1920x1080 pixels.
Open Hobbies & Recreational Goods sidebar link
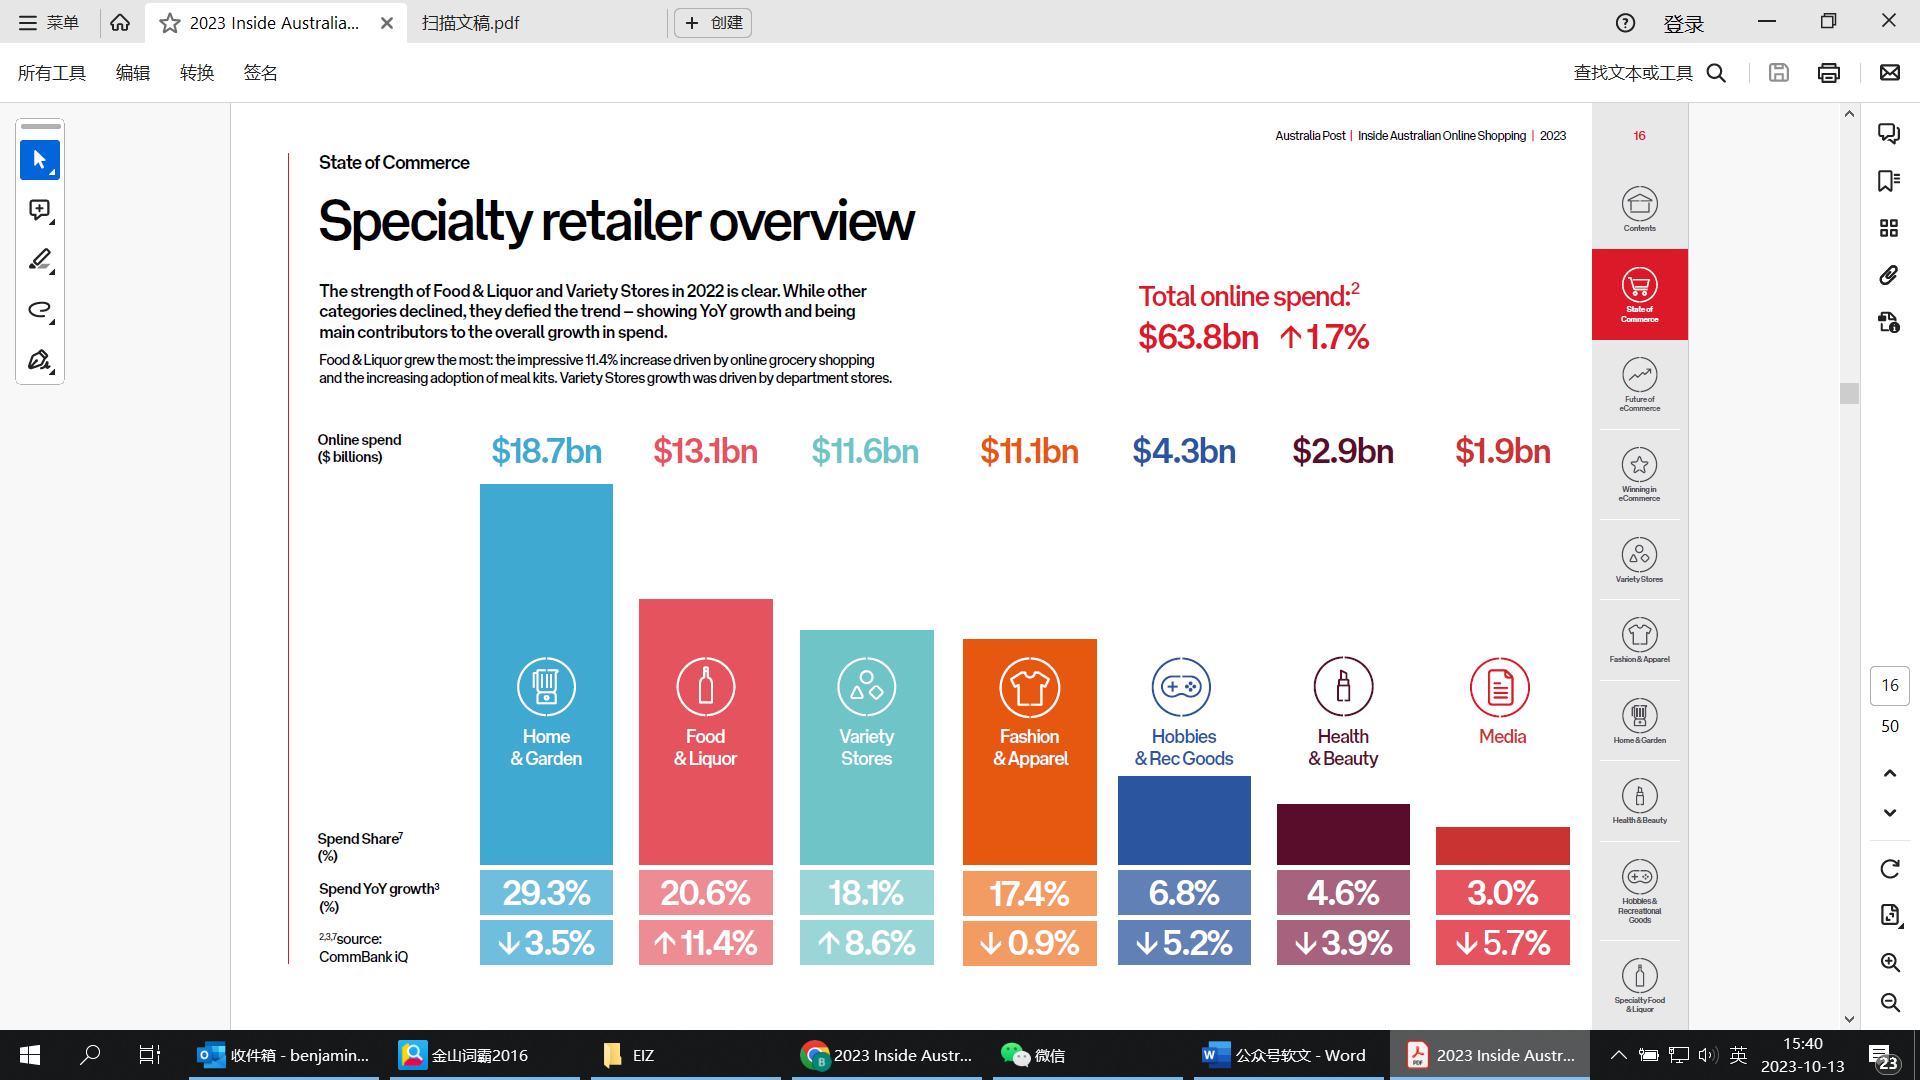(1640, 891)
